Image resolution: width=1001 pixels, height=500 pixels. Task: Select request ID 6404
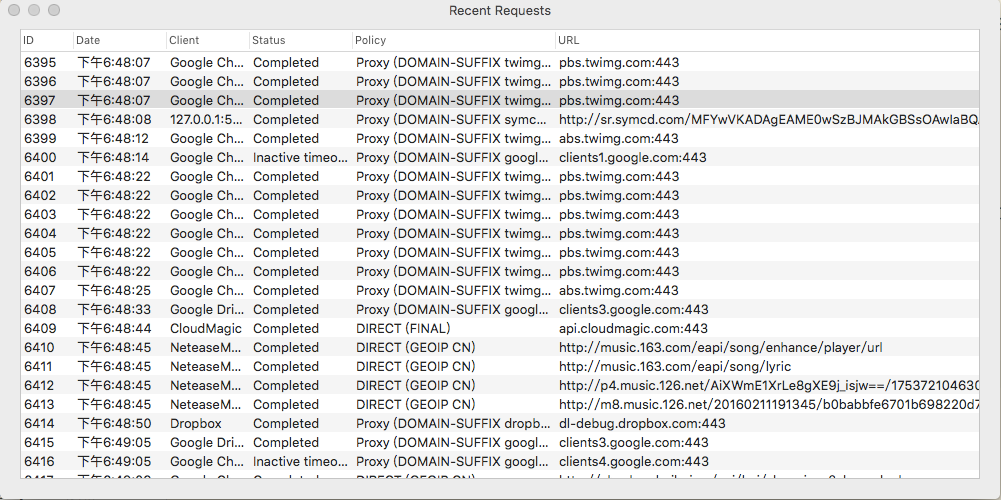tap(40, 234)
